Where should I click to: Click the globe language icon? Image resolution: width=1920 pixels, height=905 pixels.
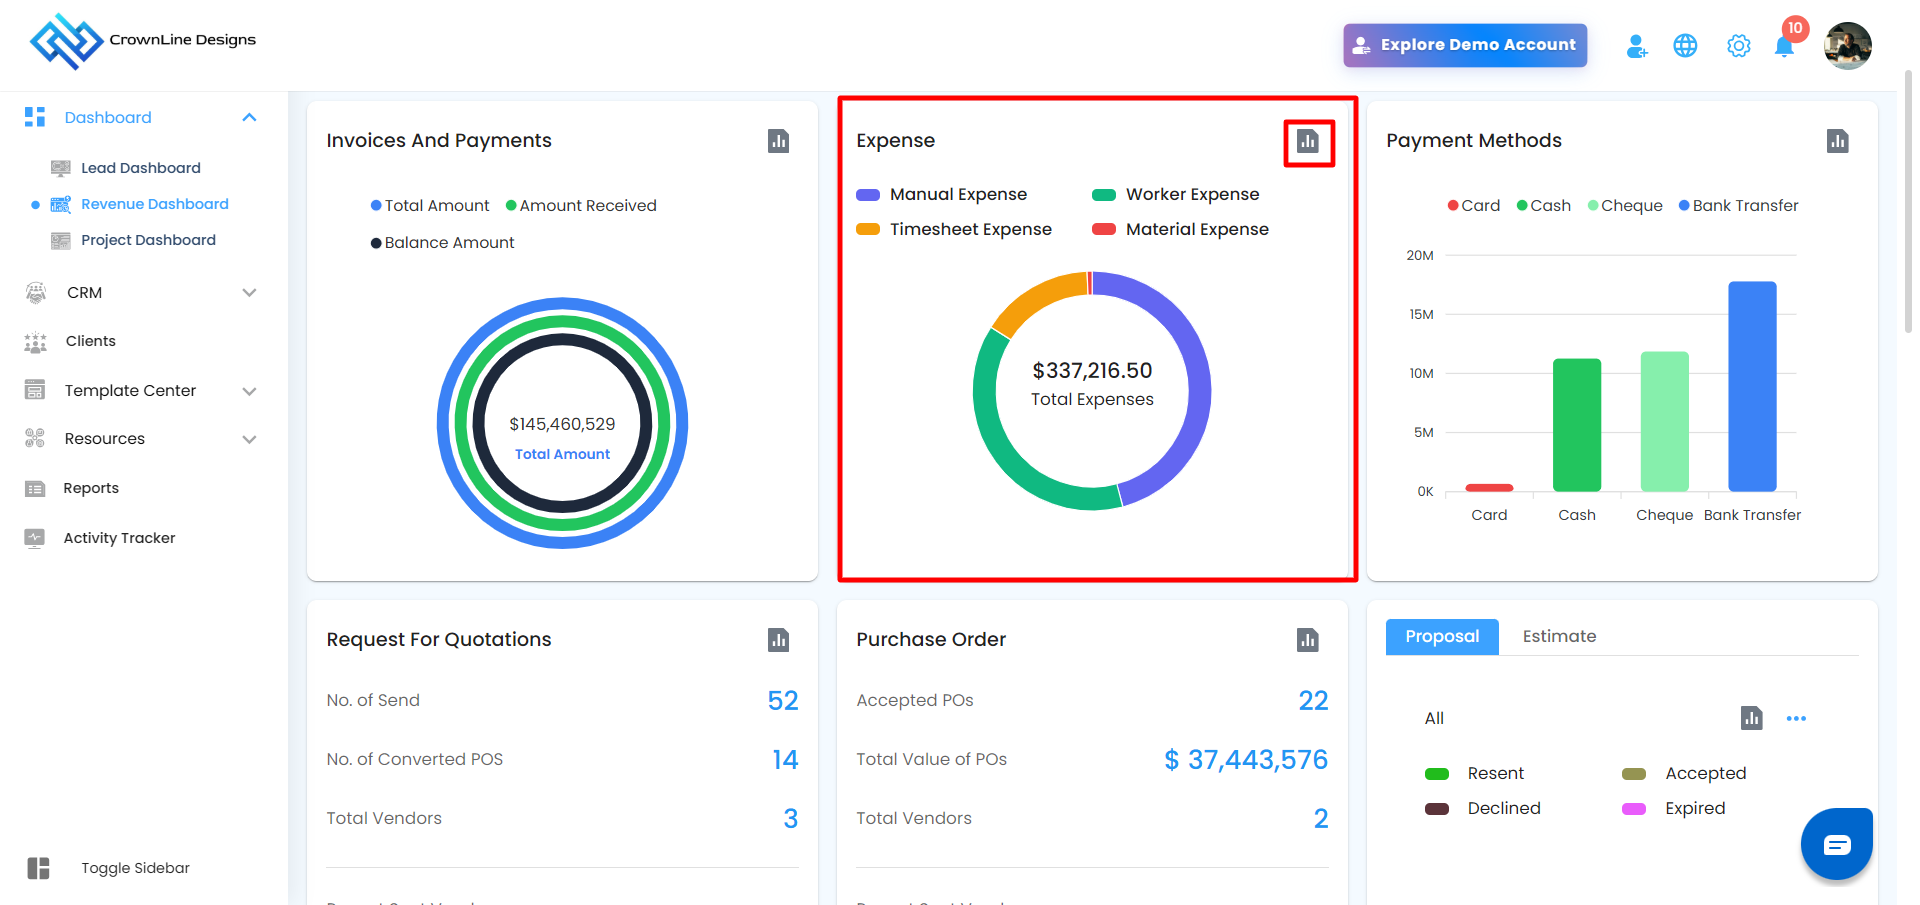[x=1685, y=46]
